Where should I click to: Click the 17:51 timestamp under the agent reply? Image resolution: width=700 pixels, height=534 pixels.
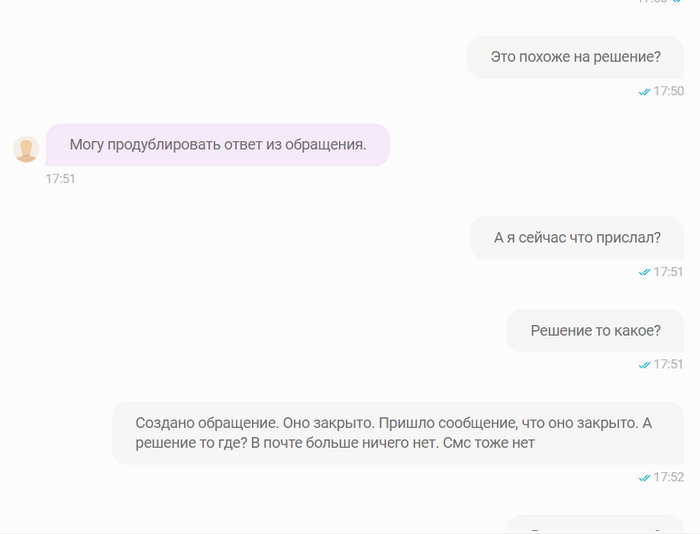(x=60, y=179)
